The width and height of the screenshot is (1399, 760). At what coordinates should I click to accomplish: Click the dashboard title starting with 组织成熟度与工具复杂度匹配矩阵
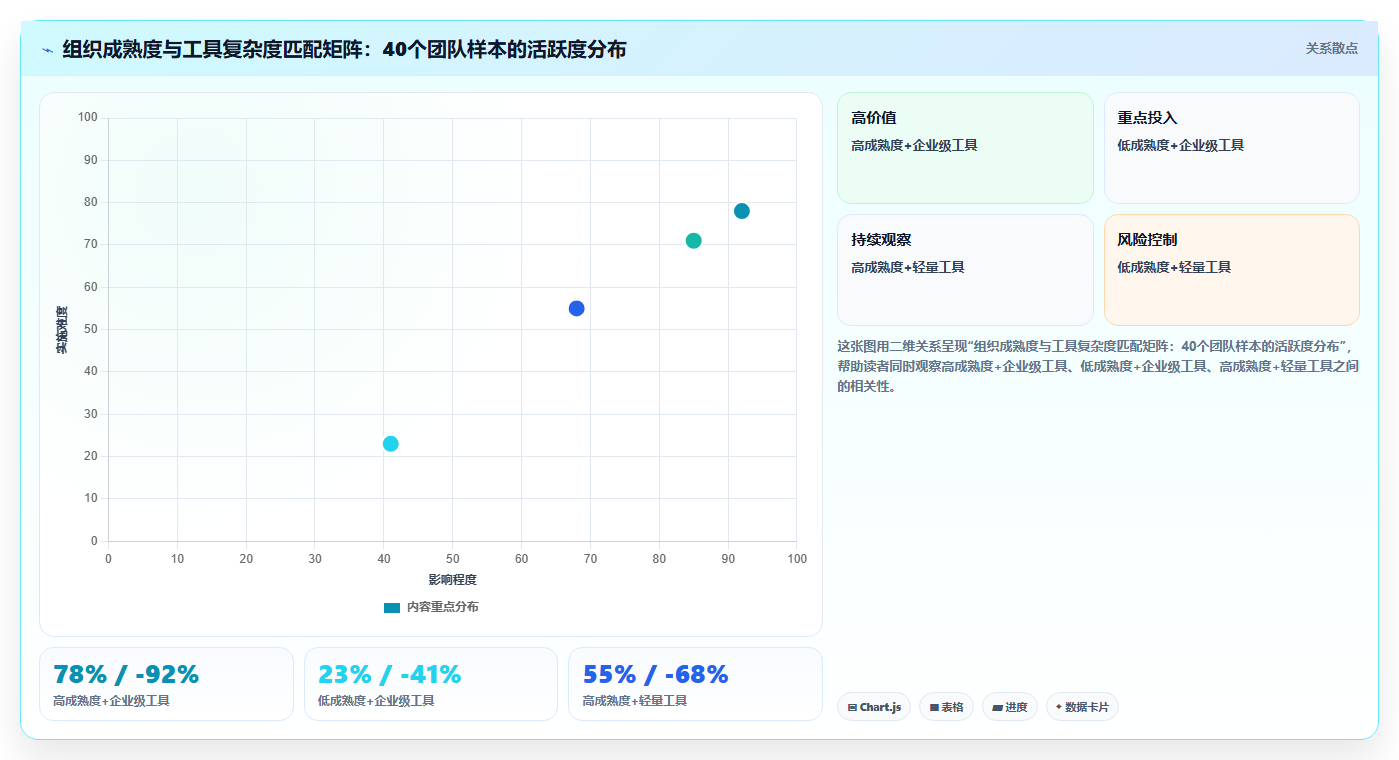(x=344, y=49)
